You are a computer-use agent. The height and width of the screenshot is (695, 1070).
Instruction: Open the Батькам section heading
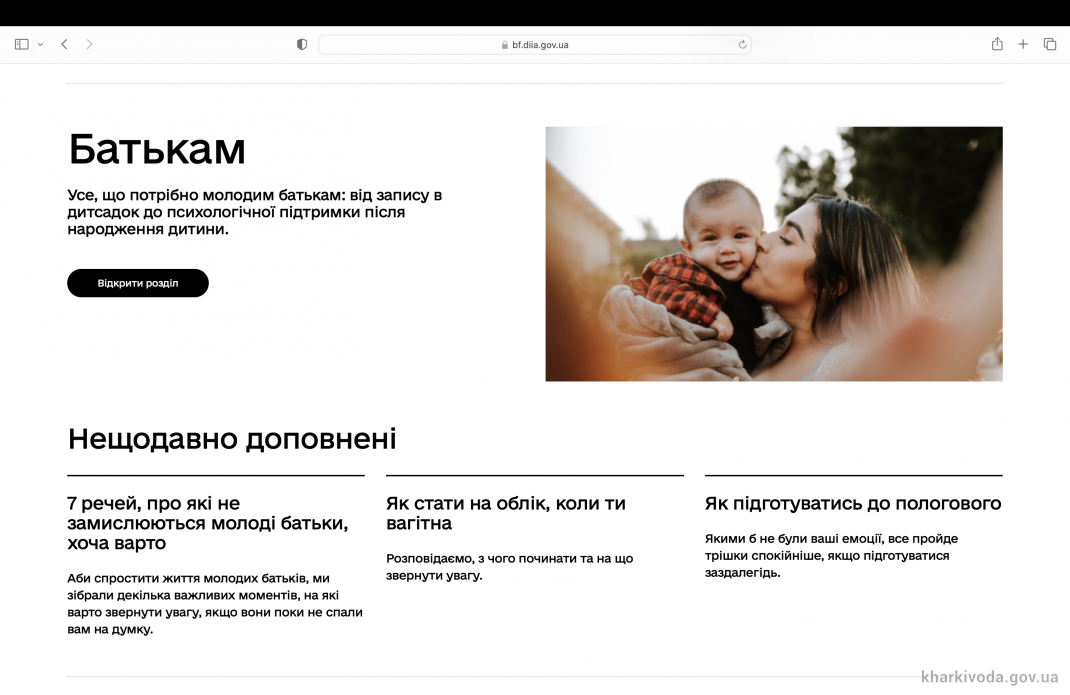tap(157, 150)
